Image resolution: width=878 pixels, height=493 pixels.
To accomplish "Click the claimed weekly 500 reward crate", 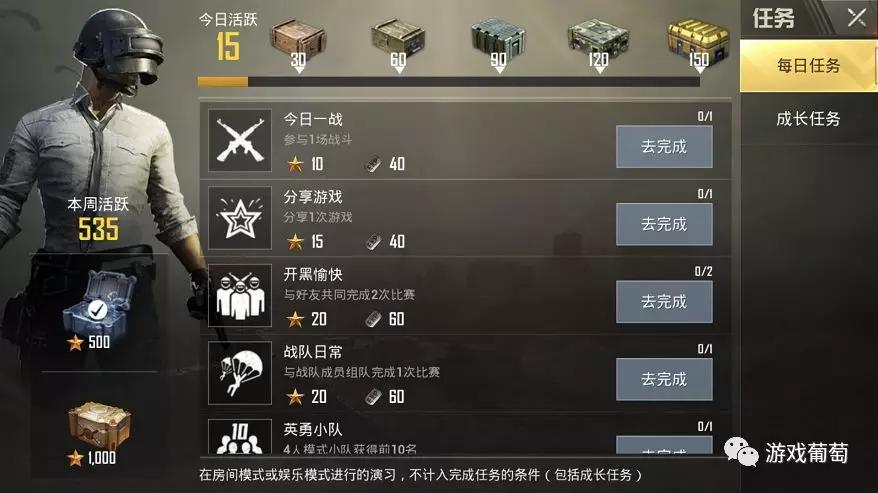I will [99, 304].
